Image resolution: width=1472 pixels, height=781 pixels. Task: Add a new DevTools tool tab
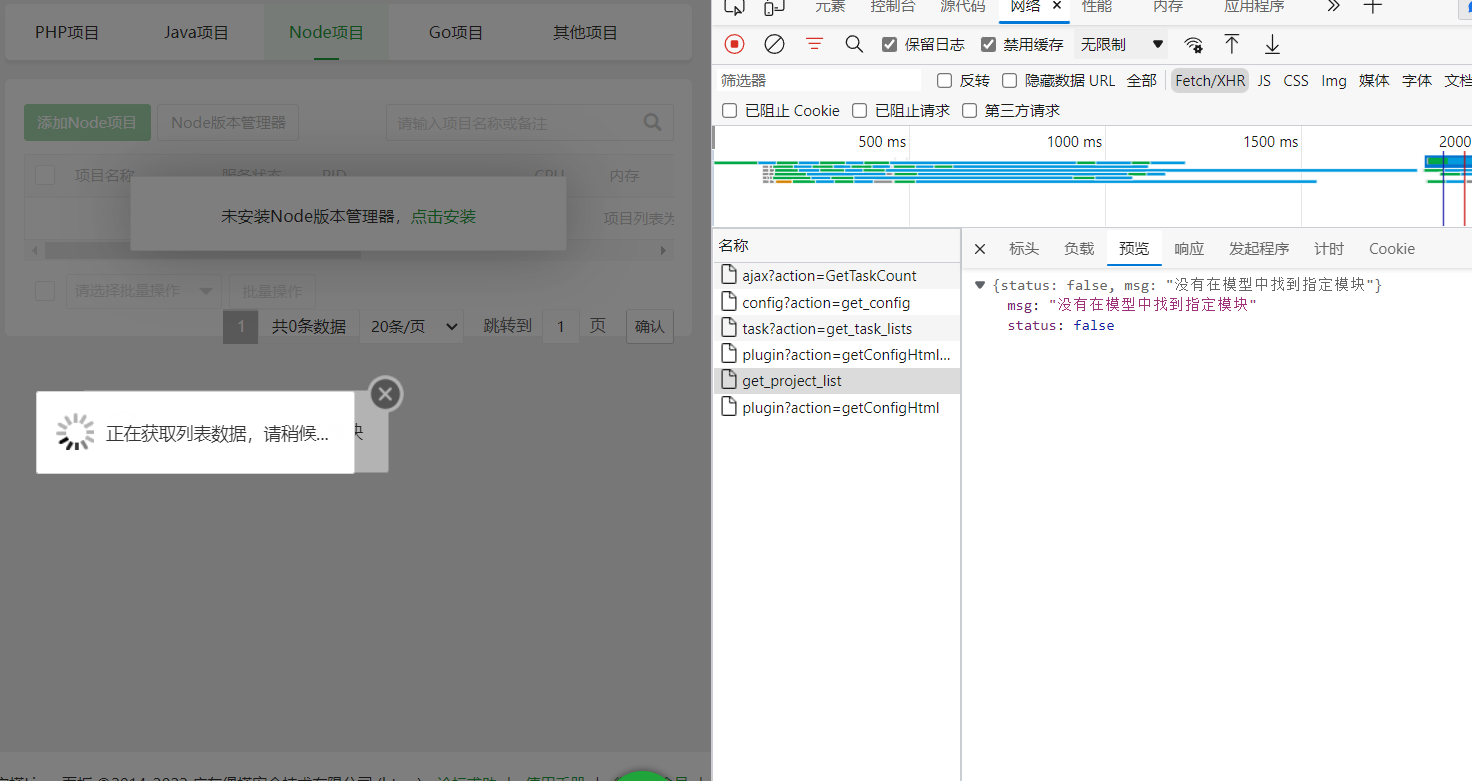[1373, 6]
